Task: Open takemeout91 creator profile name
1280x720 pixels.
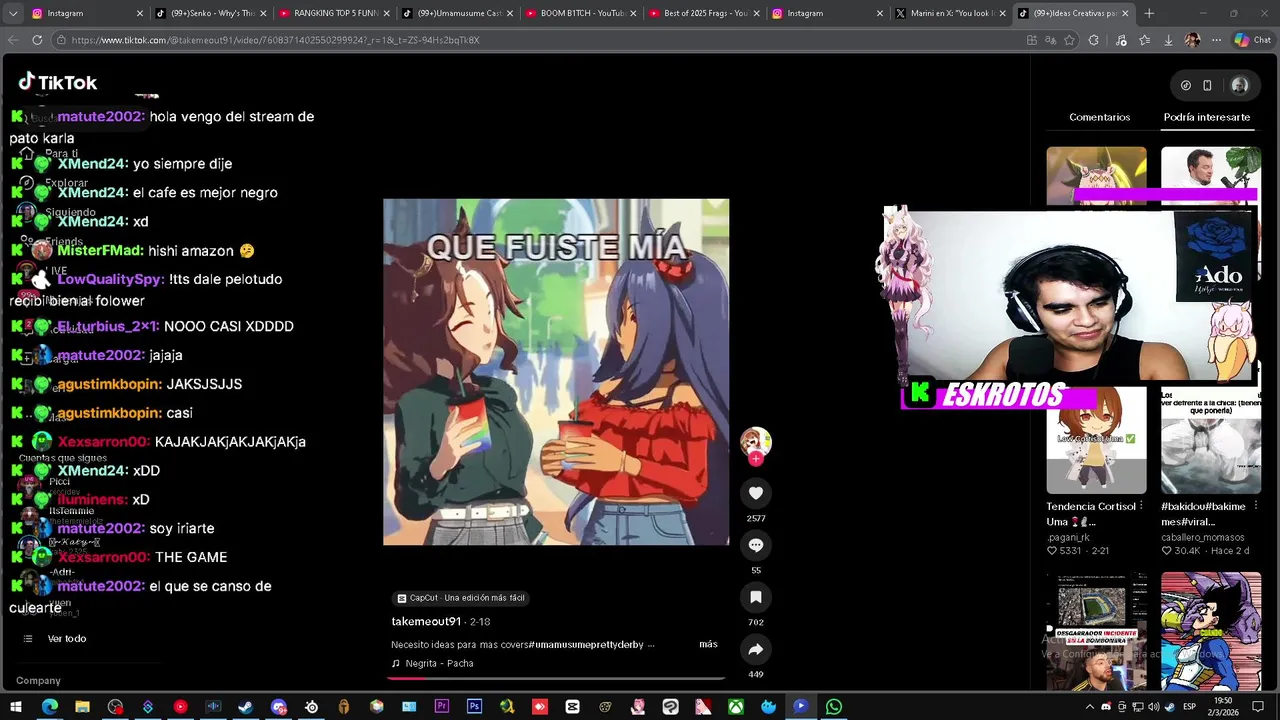Action: coord(426,622)
